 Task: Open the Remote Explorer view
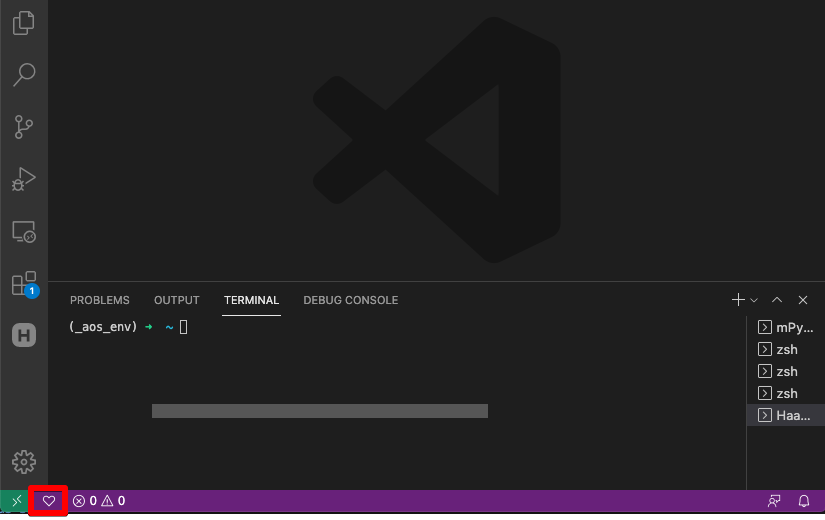24,232
